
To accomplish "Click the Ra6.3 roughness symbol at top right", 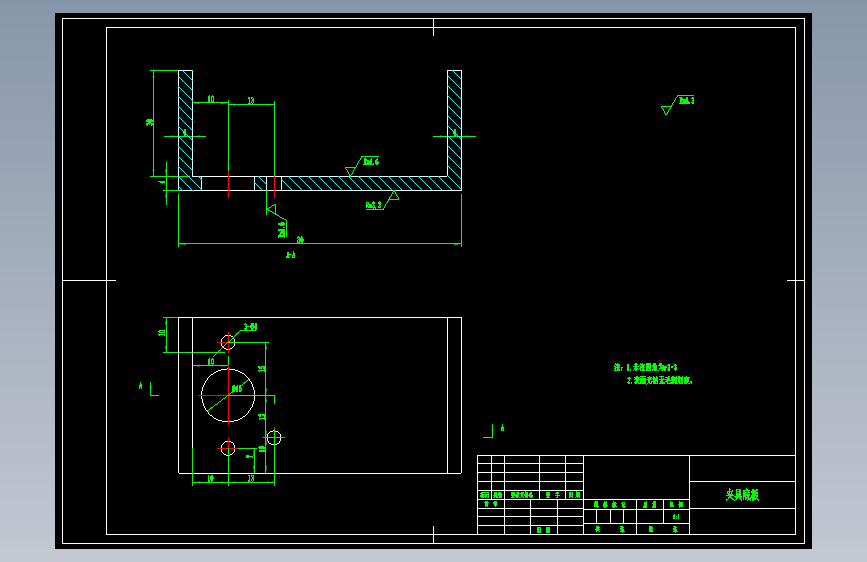I will click(678, 105).
